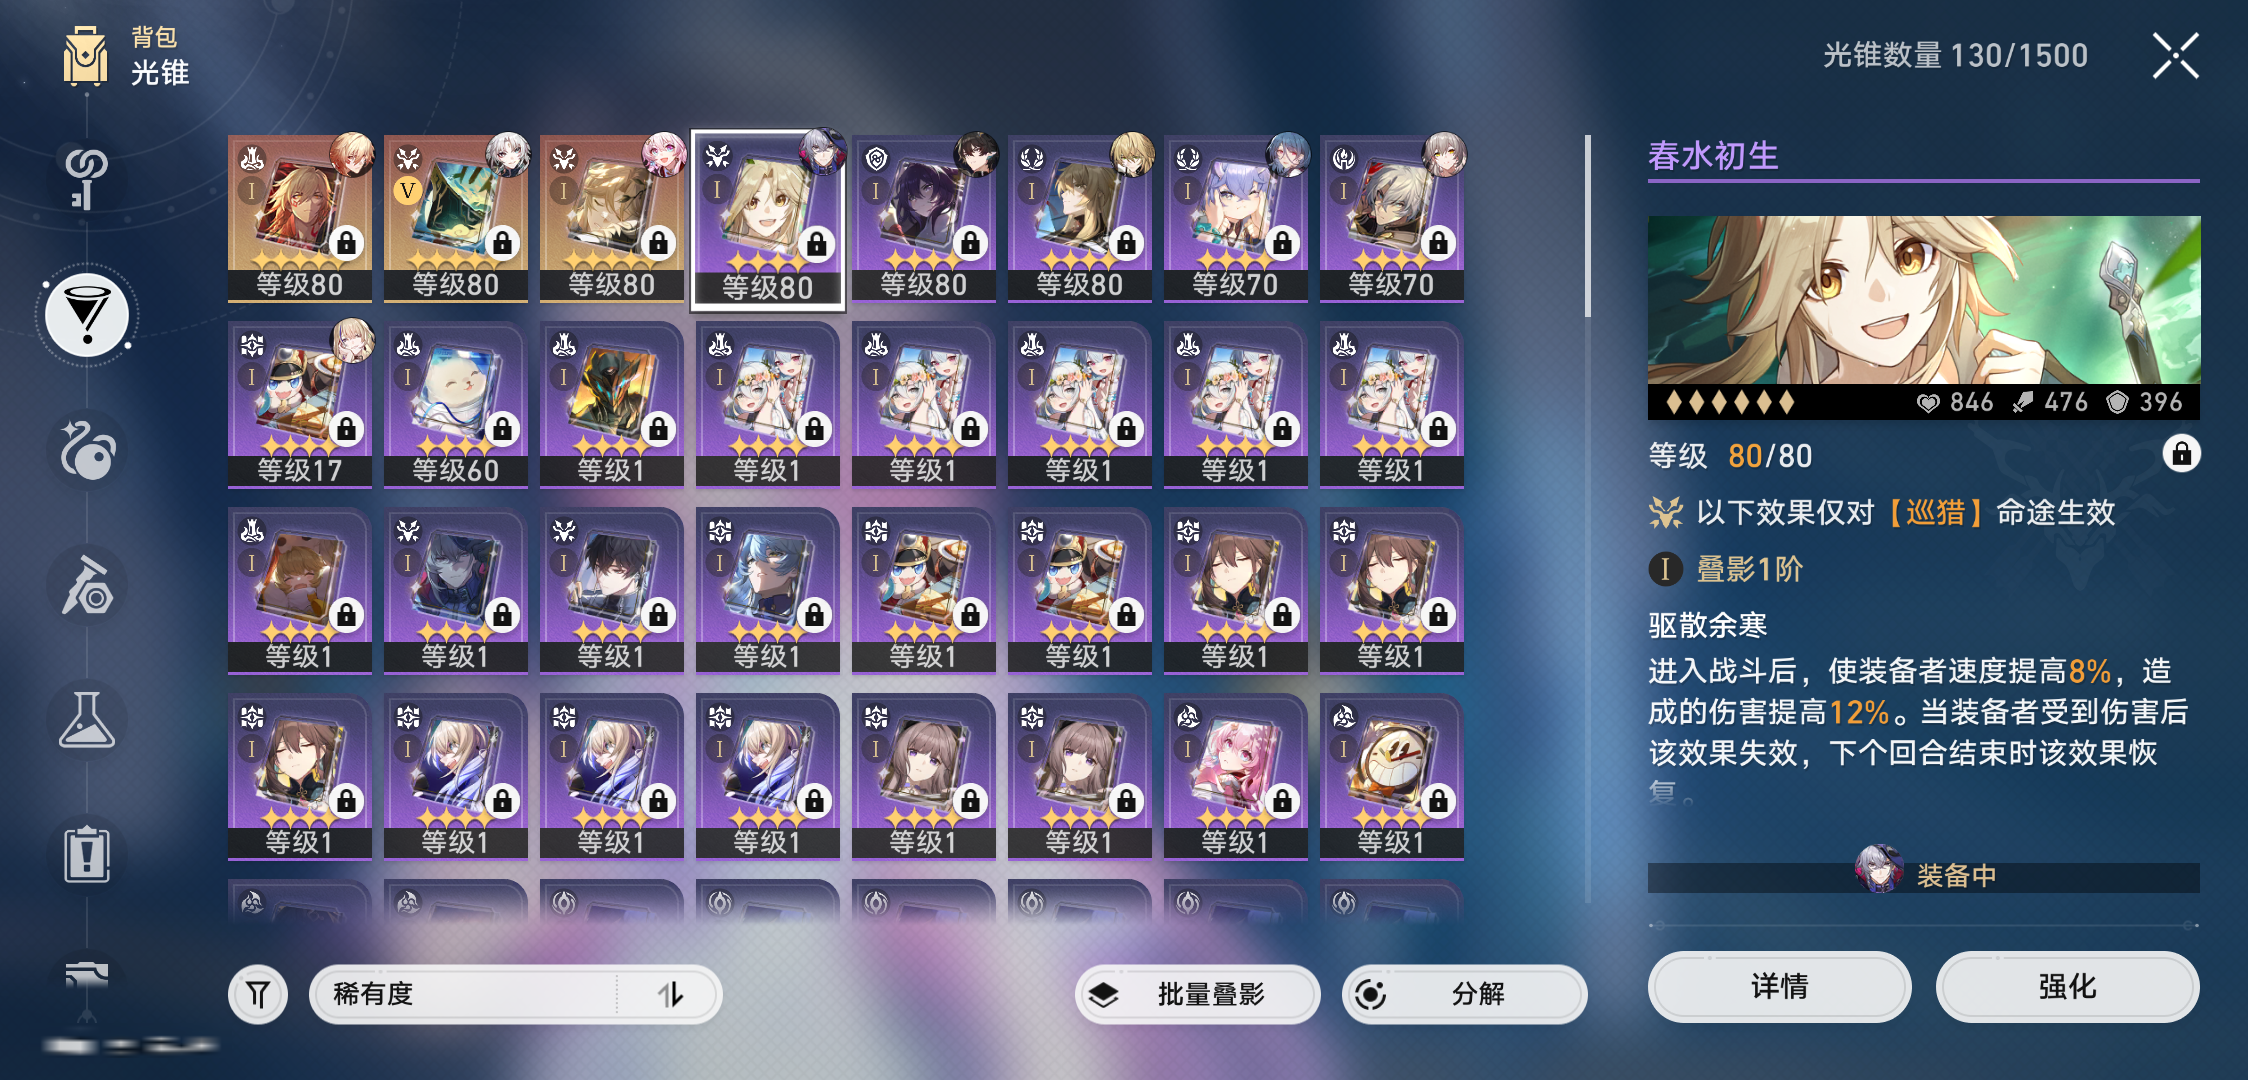Click the backpack icon at top left
The width and height of the screenshot is (2248, 1080).
pyautogui.click(x=86, y=56)
